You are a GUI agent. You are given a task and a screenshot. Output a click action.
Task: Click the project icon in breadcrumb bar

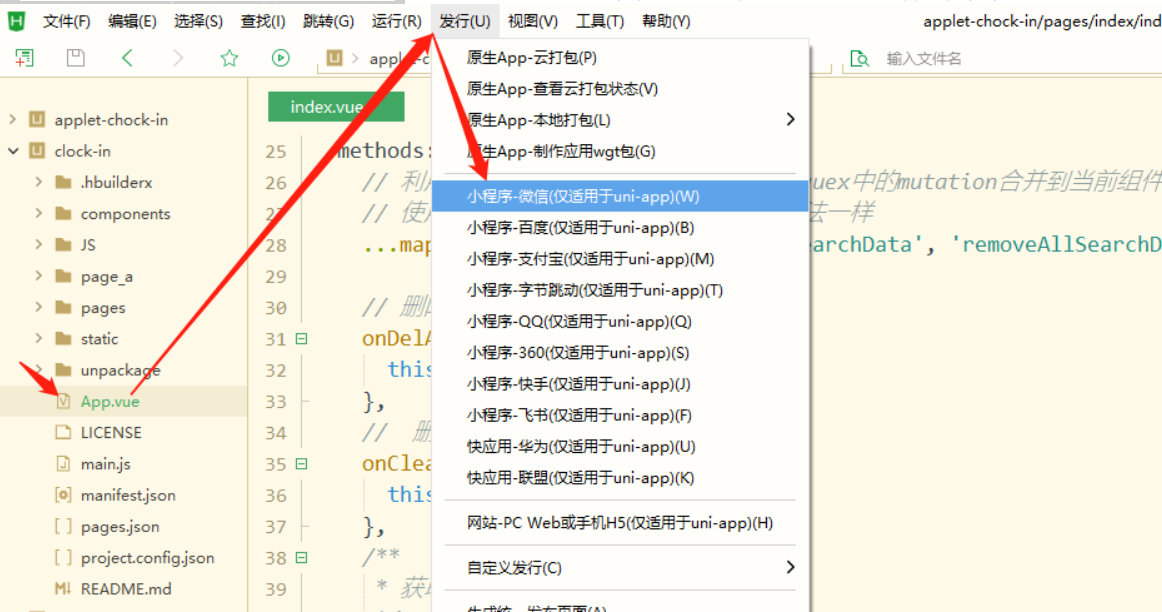(x=334, y=58)
